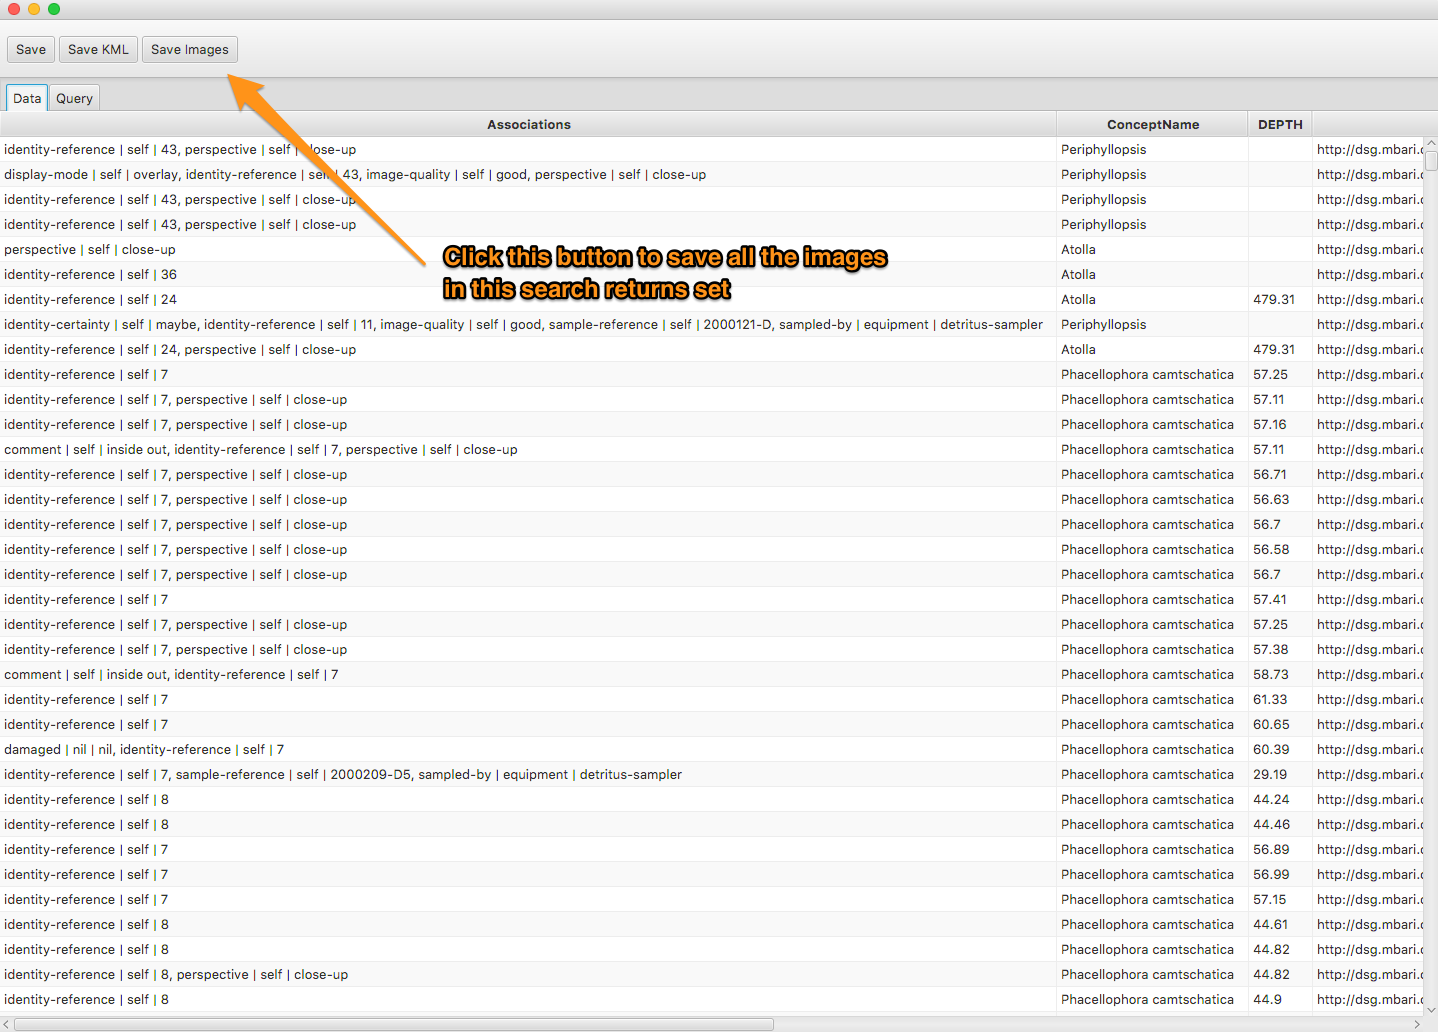Screen dimensions: 1438x1032
Task: Select the 'identity-reference | self | 24' row
Action: click(x=712, y=299)
